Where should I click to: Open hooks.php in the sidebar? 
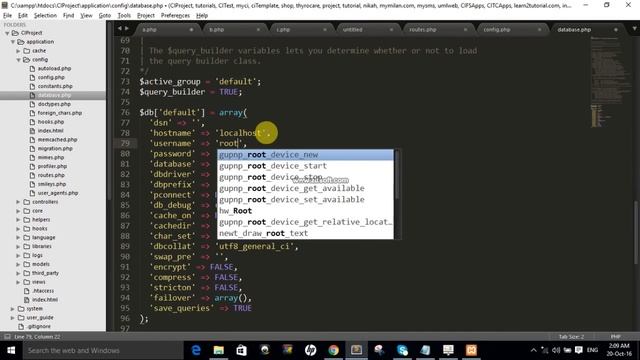coord(51,122)
